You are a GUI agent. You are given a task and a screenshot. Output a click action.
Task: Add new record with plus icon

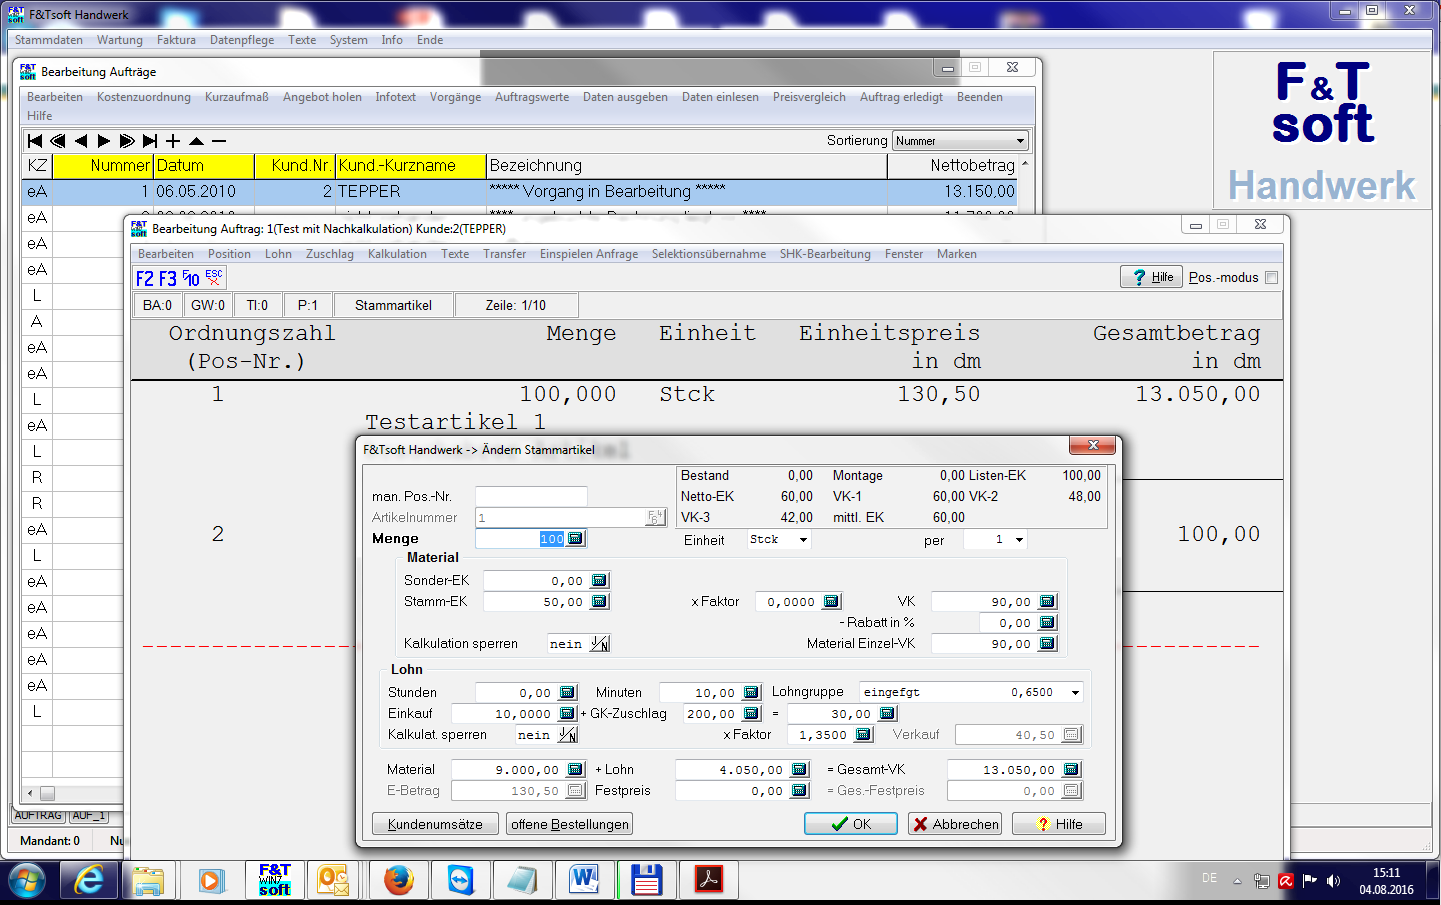pos(173,141)
